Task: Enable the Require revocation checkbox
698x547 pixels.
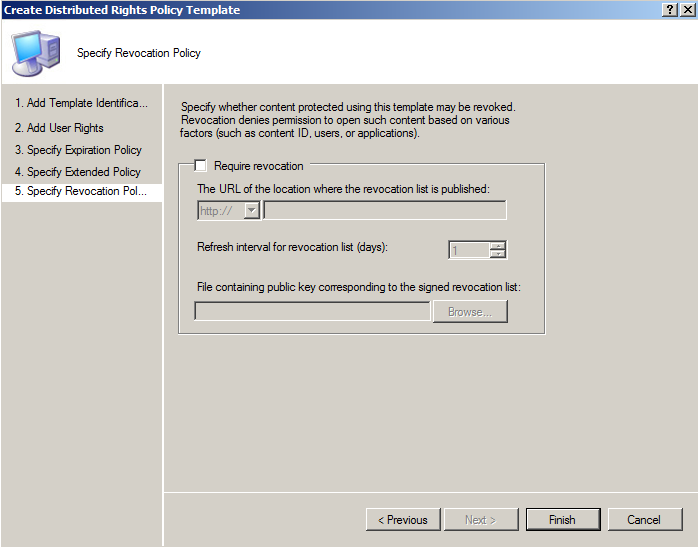Action: [201, 166]
